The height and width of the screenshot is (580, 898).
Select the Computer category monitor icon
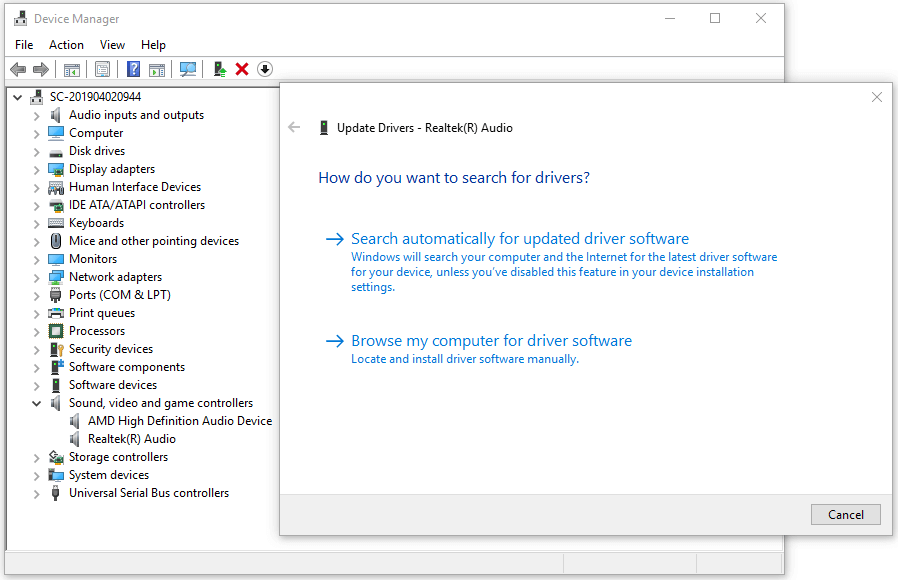56,133
